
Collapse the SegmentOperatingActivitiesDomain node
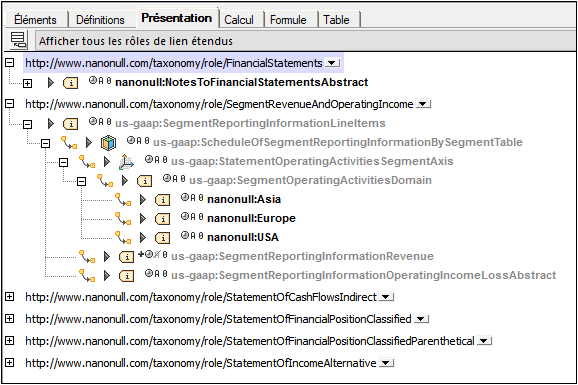coord(81,181)
